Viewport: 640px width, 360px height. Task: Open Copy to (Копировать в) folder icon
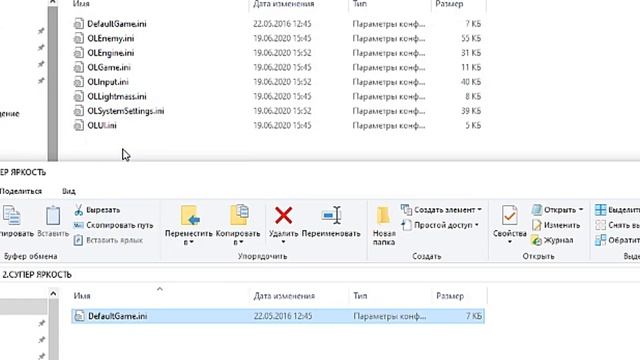click(239, 215)
